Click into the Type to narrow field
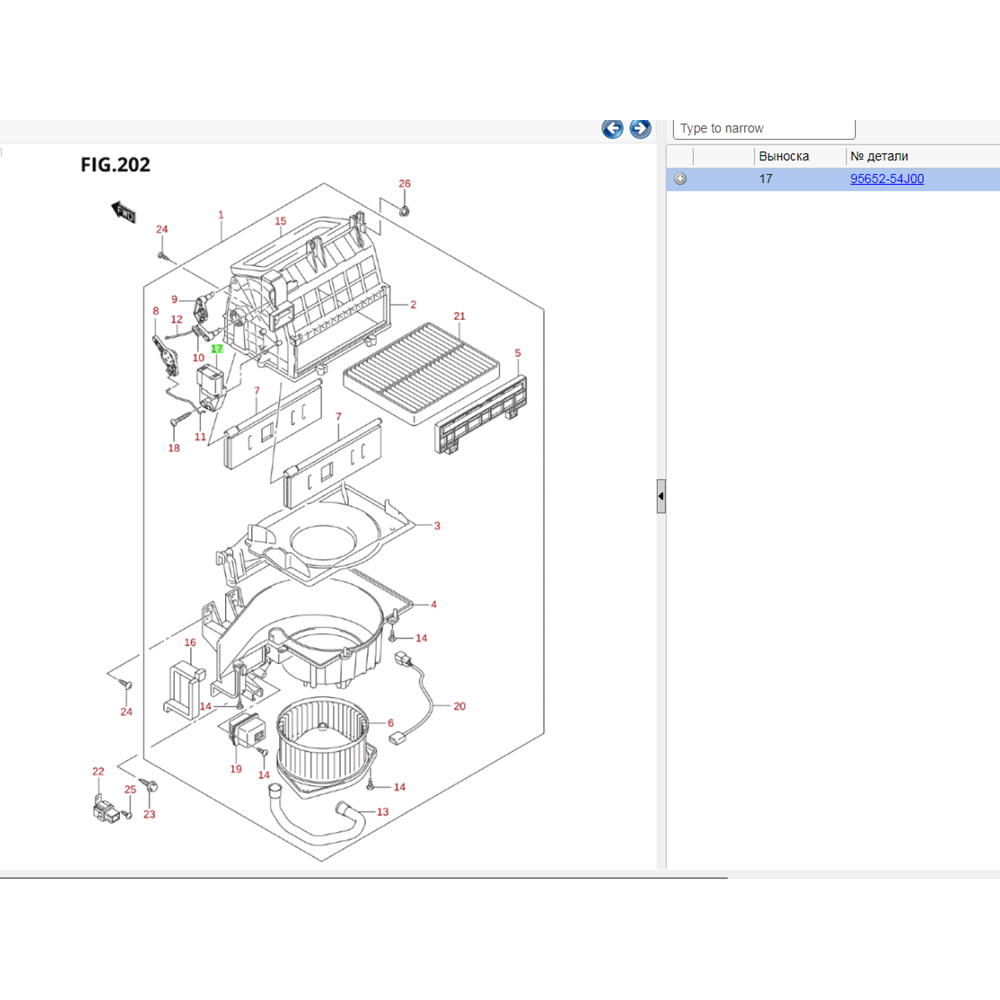The width and height of the screenshot is (1000, 1000). click(765, 129)
